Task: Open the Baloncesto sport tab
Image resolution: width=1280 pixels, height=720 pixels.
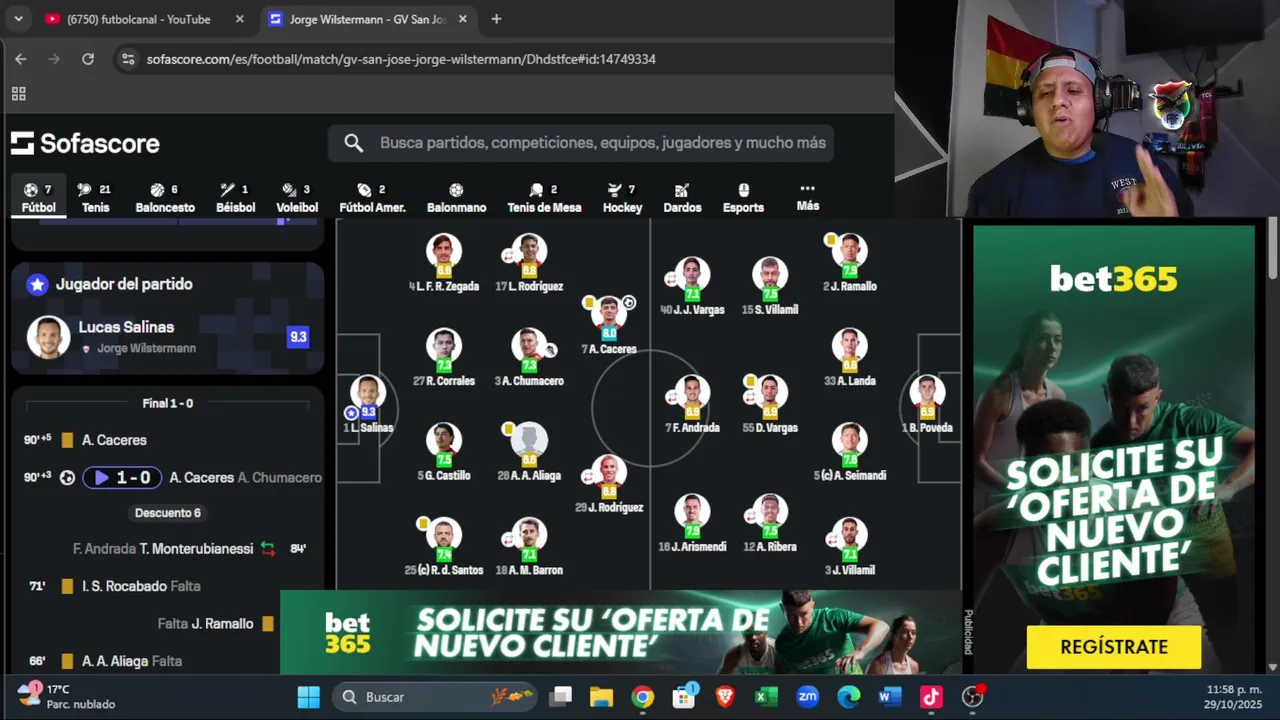Action: tap(165, 198)
